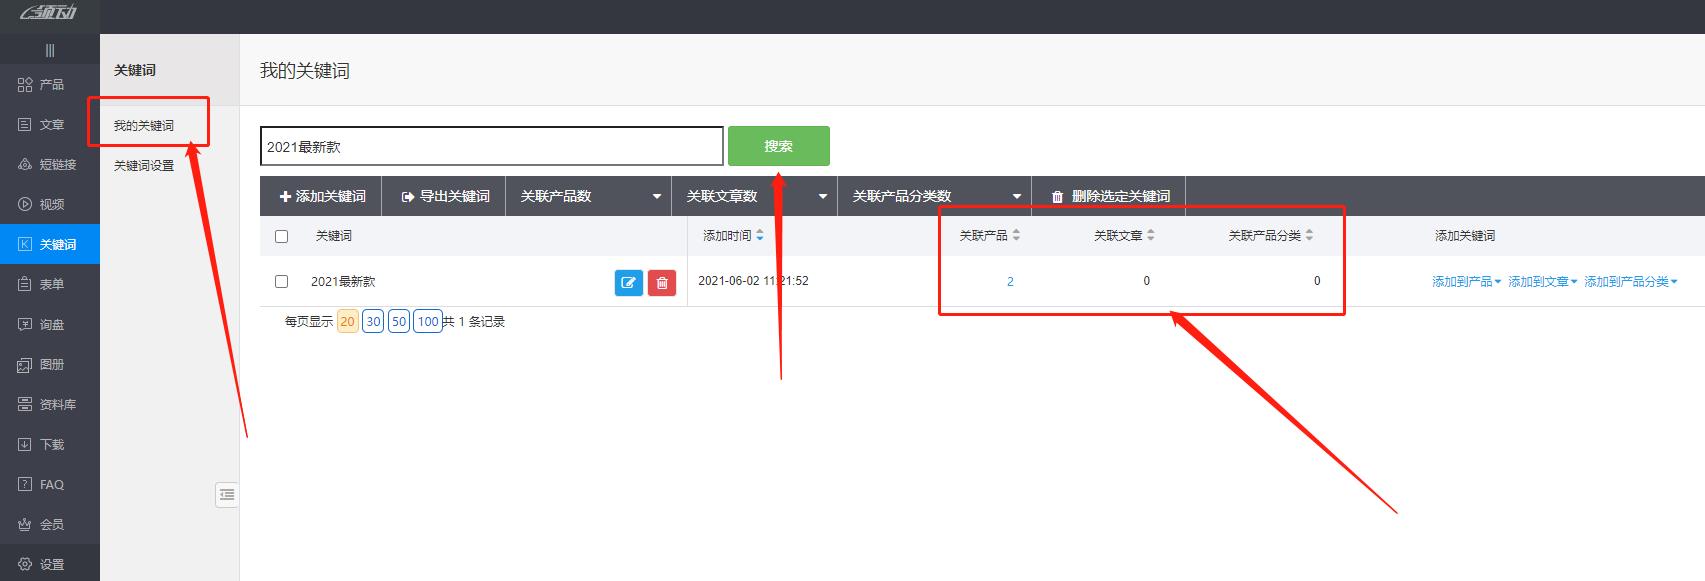Check the box for 2021最新款 row
1705x581 pixels.
coord(281,282)
